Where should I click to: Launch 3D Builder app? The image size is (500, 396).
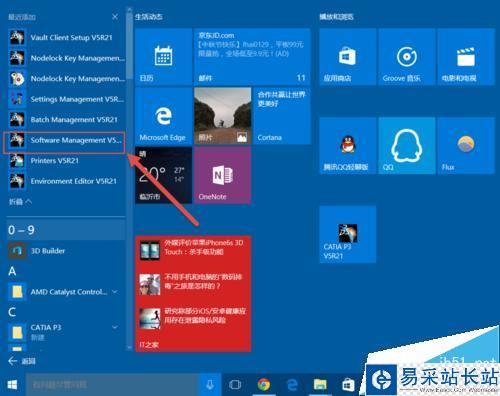[66, 251]
